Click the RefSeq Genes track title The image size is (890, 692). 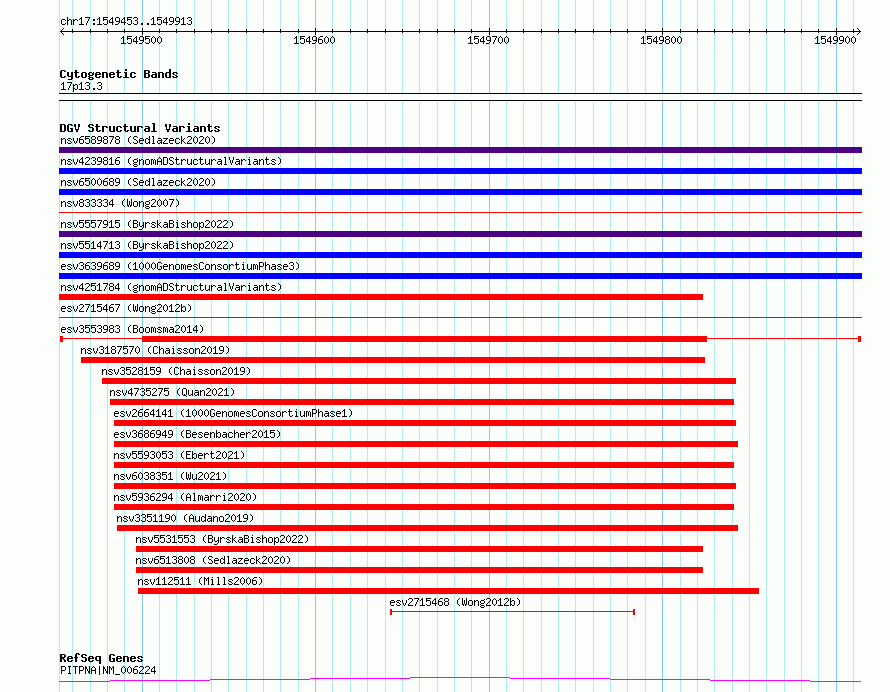pyautogui.click(x=101, y=659)
